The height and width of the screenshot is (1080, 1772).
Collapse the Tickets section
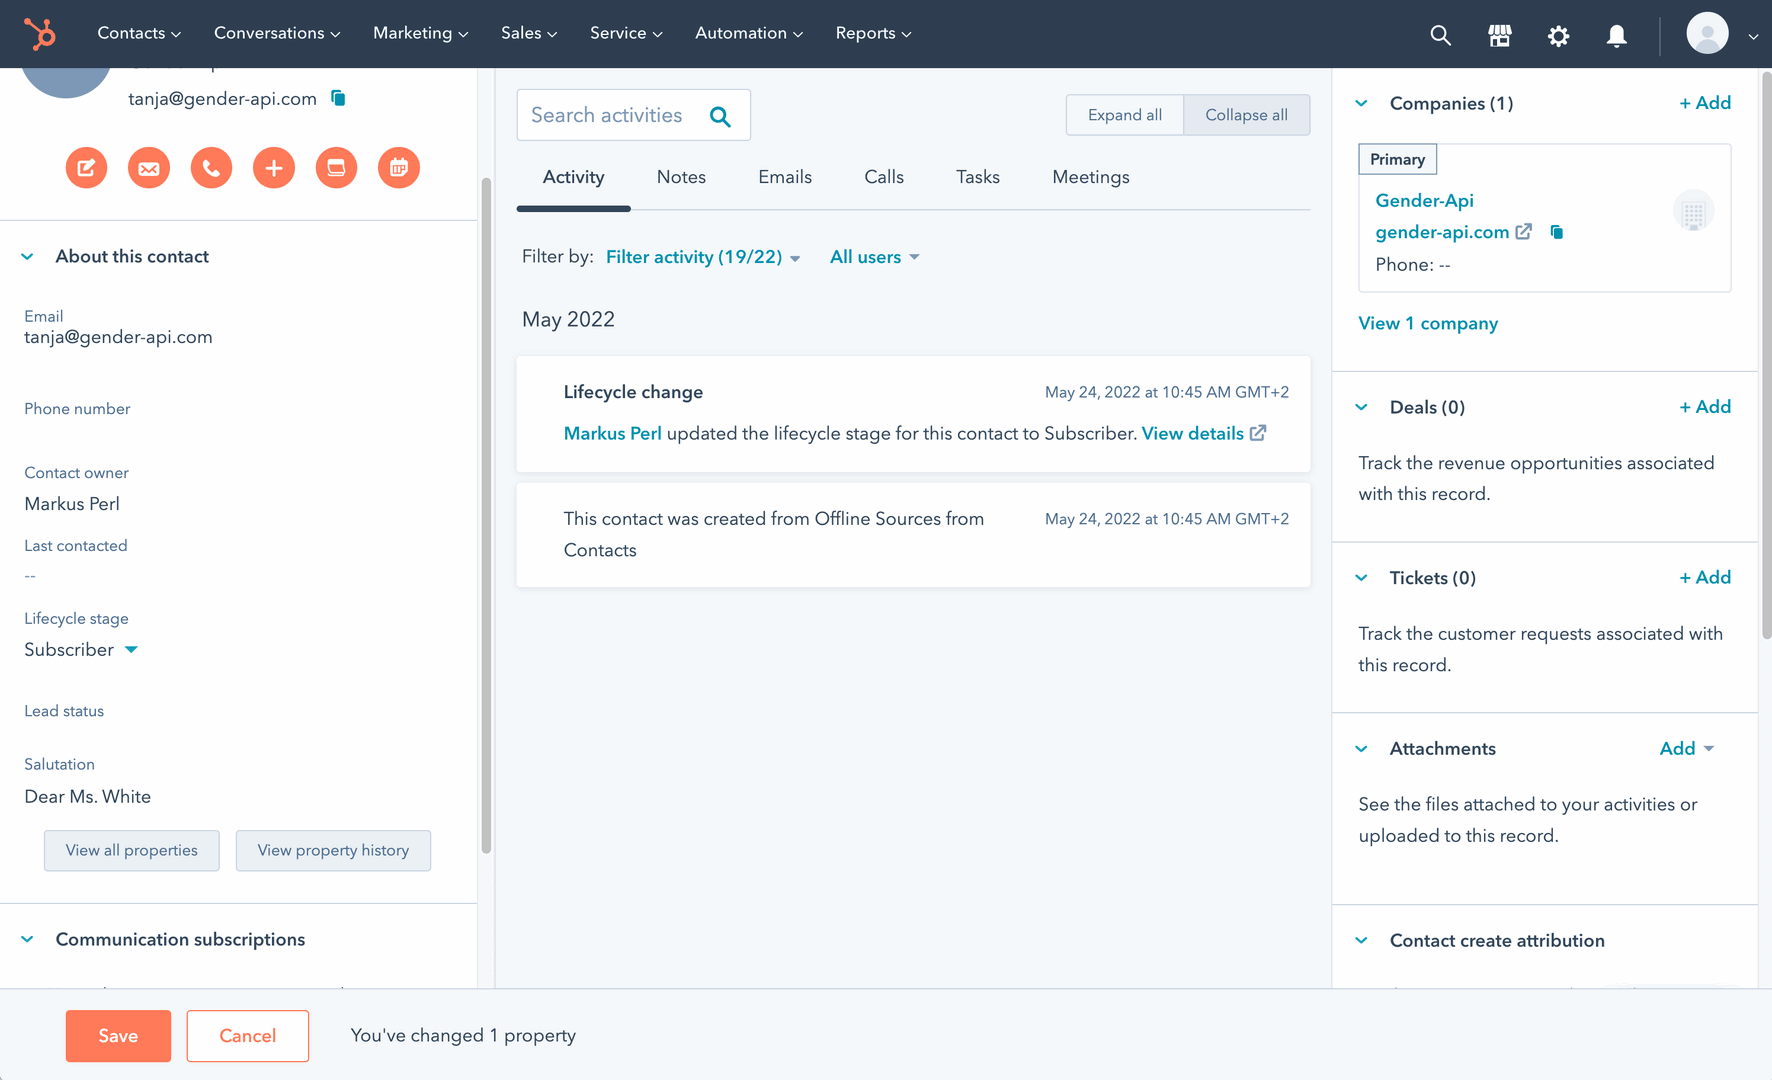(1361, 578)
